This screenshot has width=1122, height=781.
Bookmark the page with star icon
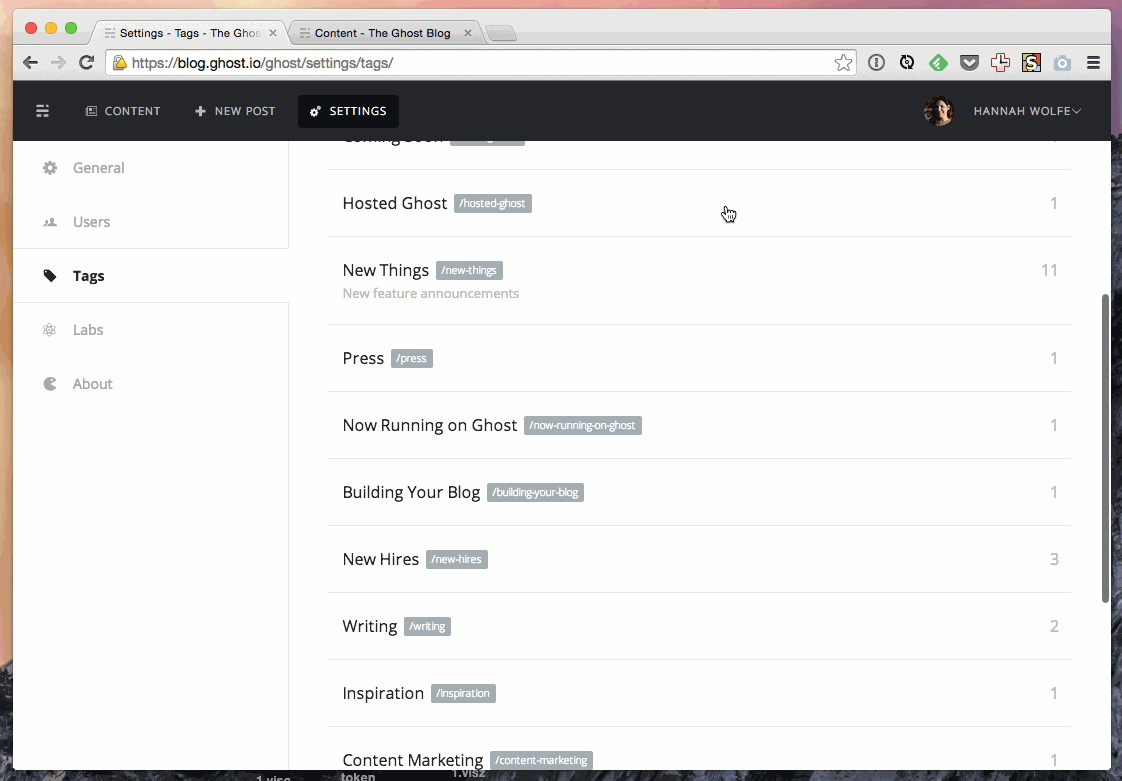(x=844, y=63)
